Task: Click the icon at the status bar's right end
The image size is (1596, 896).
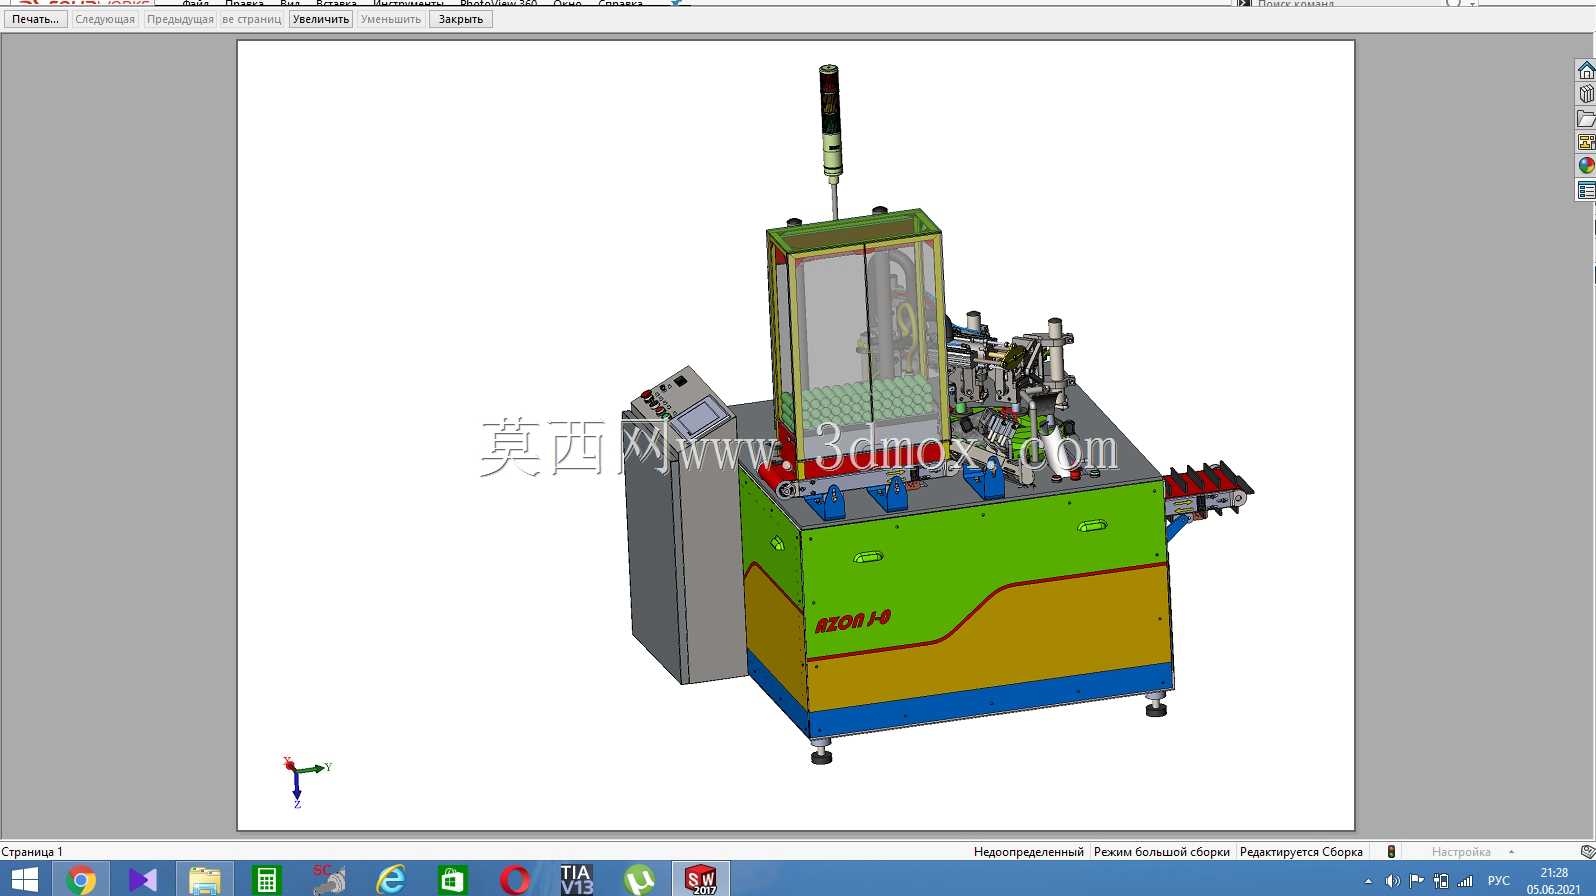Action: (x=1587, y=852)
